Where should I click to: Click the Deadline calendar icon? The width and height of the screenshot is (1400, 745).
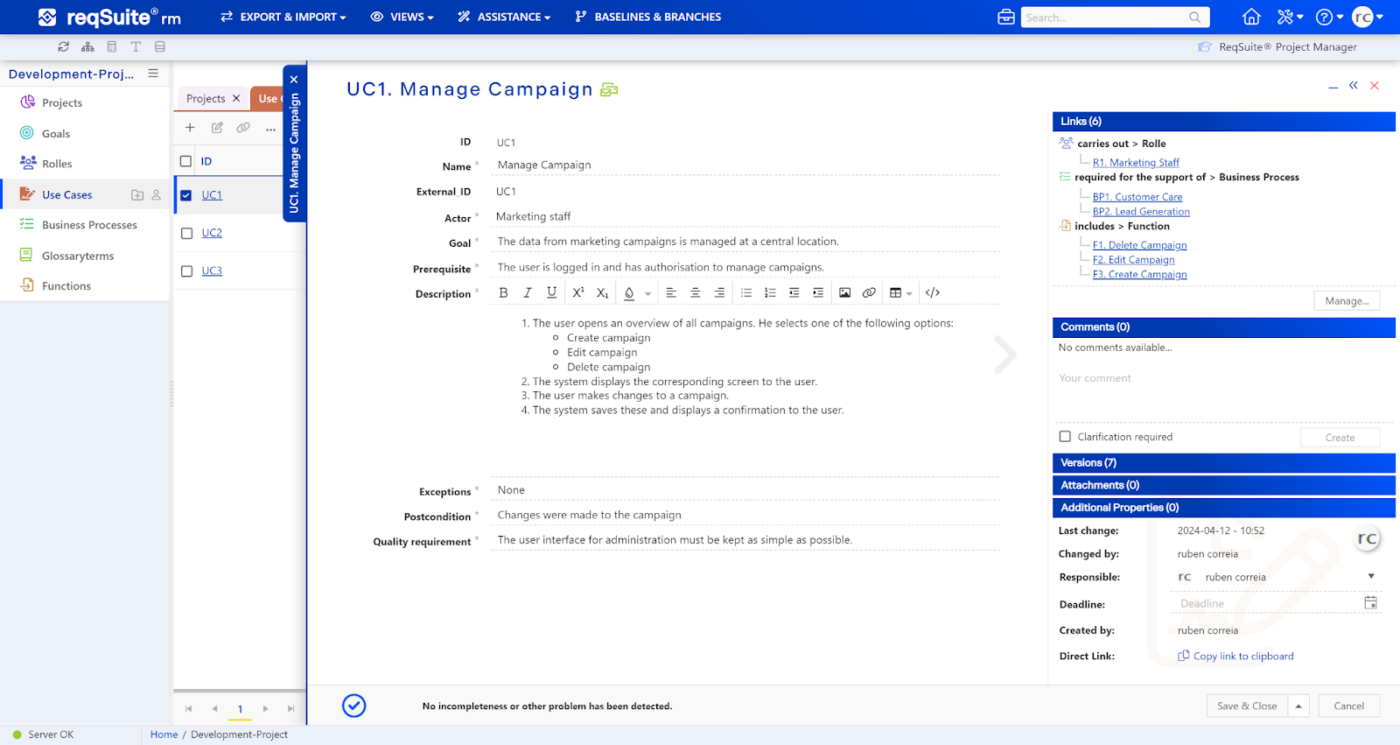pos(1370,603)
